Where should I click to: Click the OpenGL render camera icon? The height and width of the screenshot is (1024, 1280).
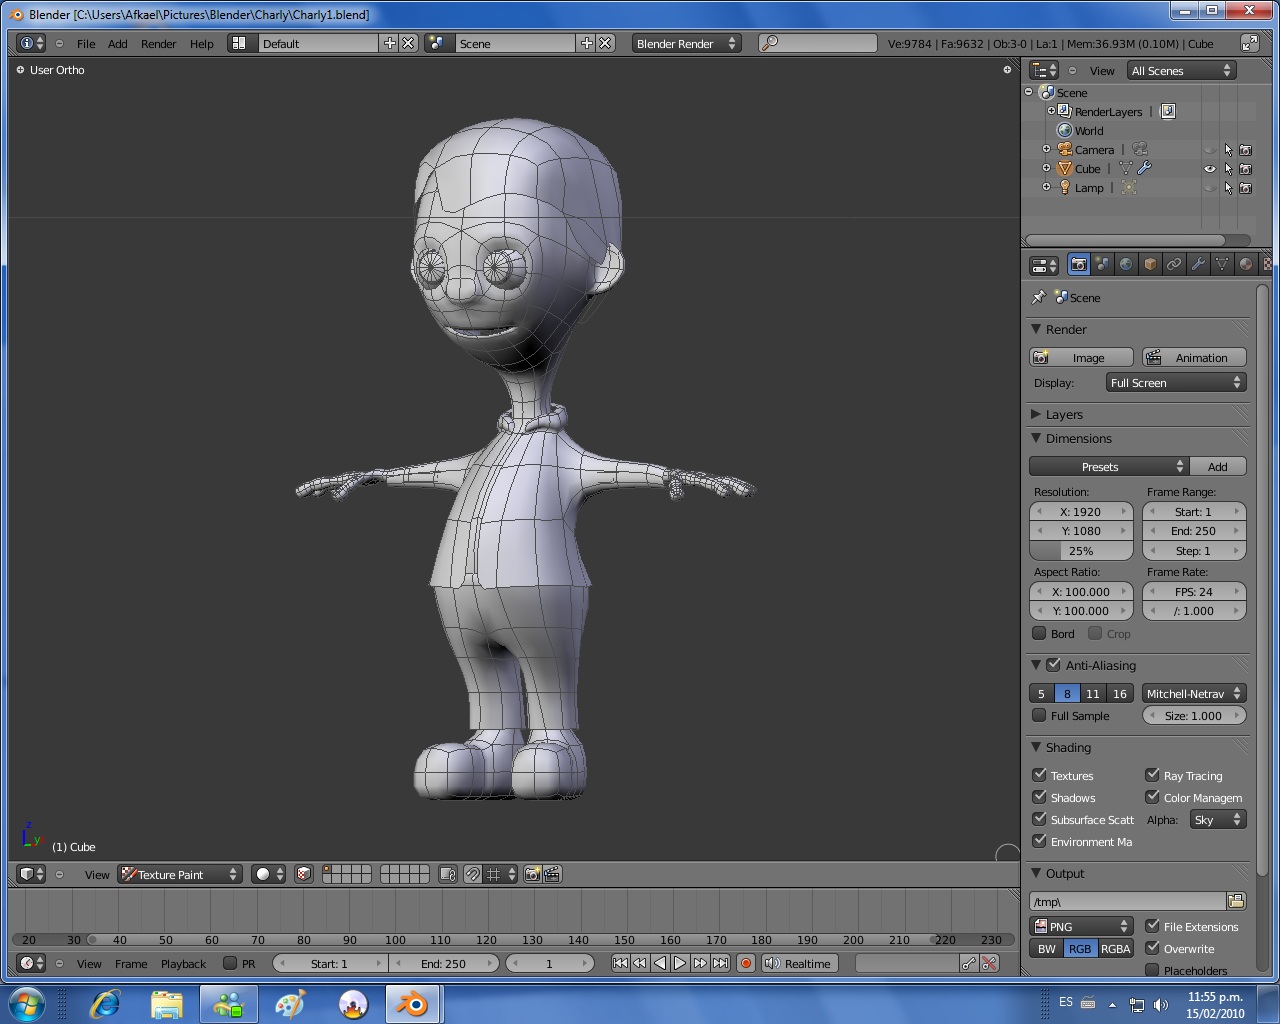[532, 875]
